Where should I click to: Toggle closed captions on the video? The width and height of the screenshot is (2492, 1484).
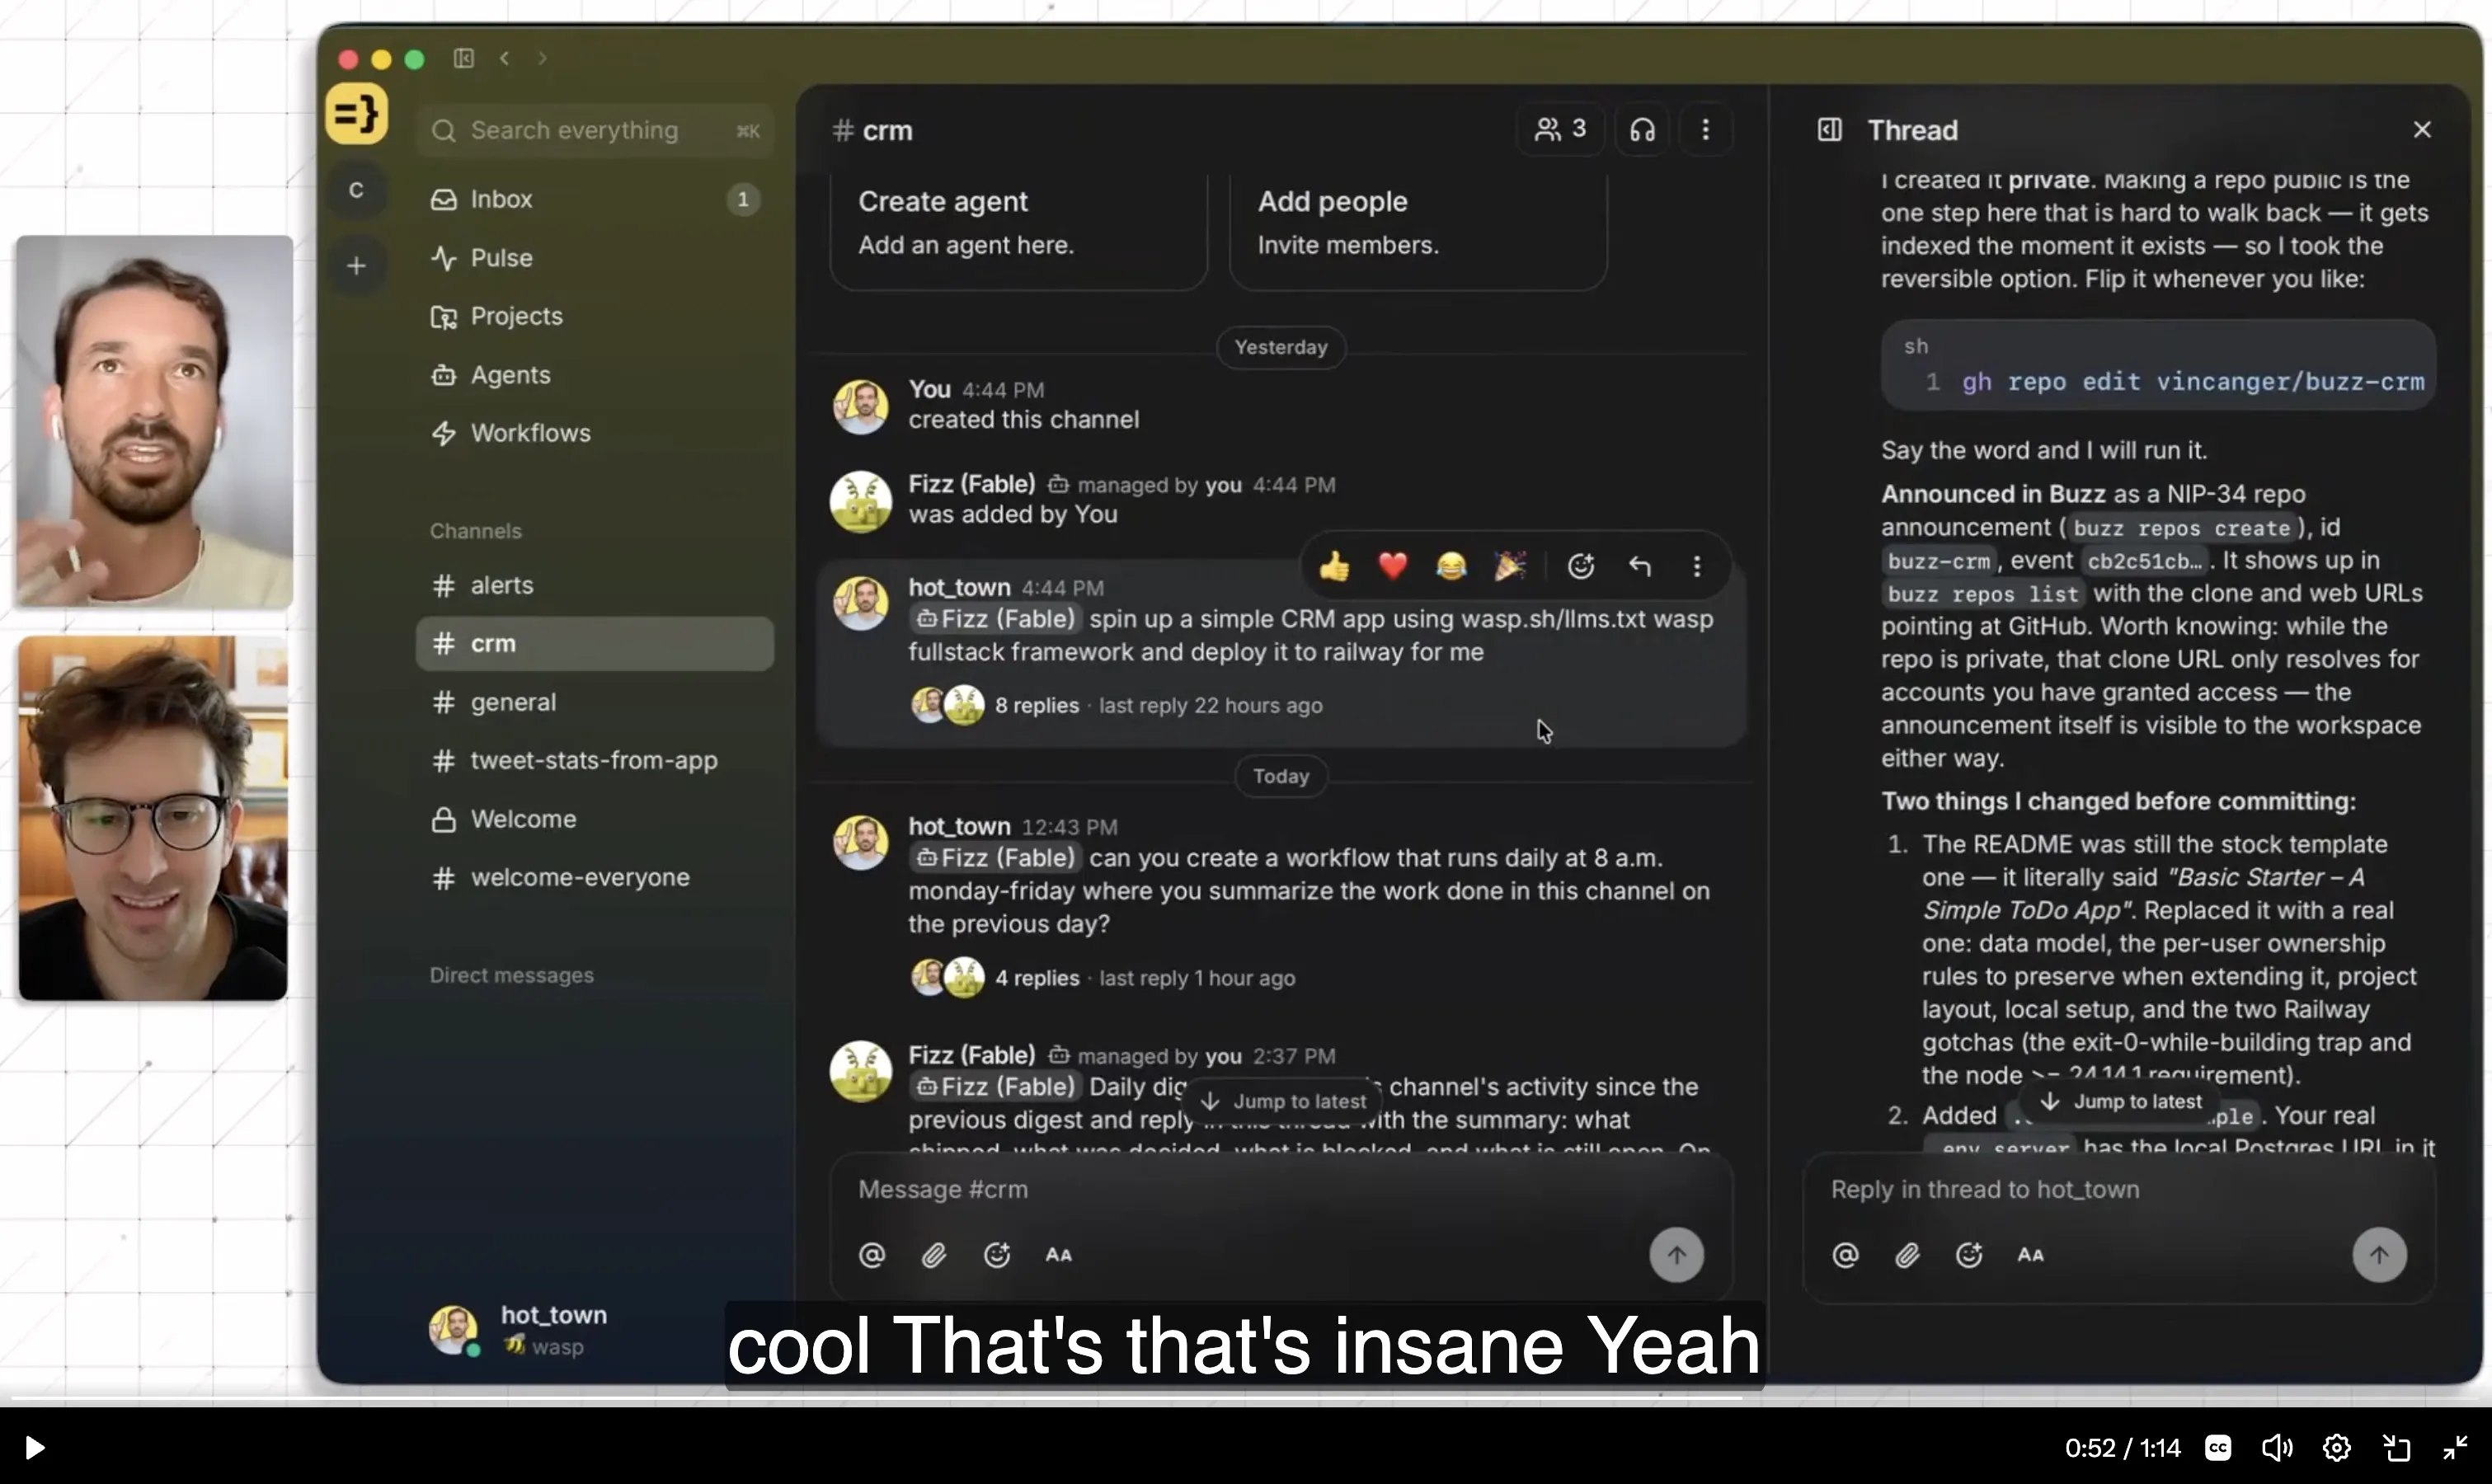2218,1447
